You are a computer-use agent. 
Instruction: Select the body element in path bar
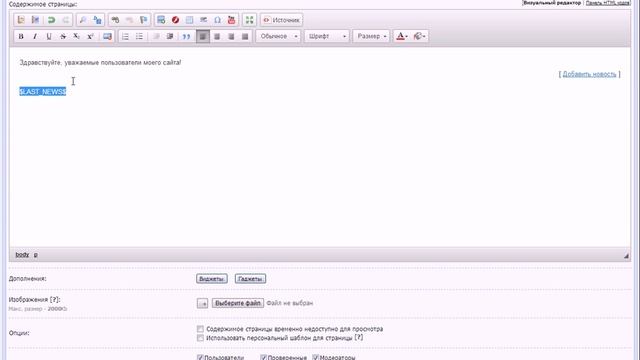tap(22, 255)
